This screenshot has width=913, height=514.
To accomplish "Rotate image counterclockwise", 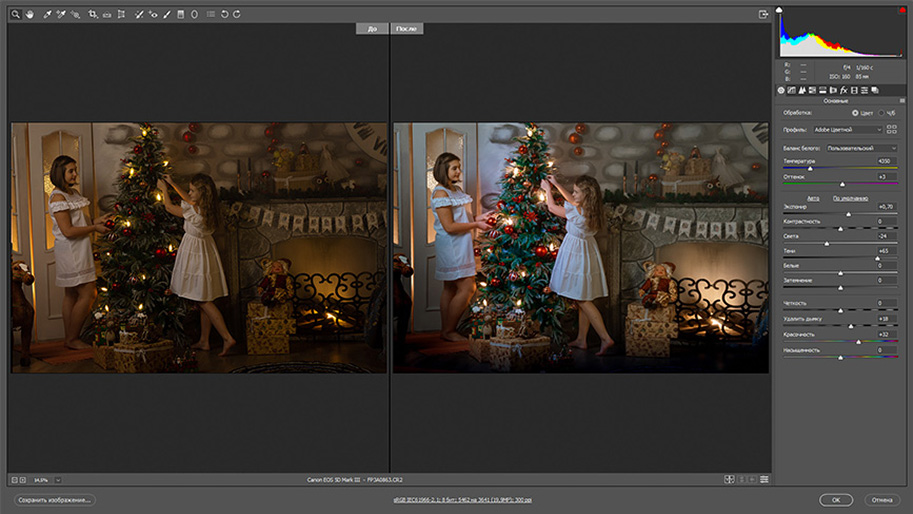I will [x=224, y=14].
